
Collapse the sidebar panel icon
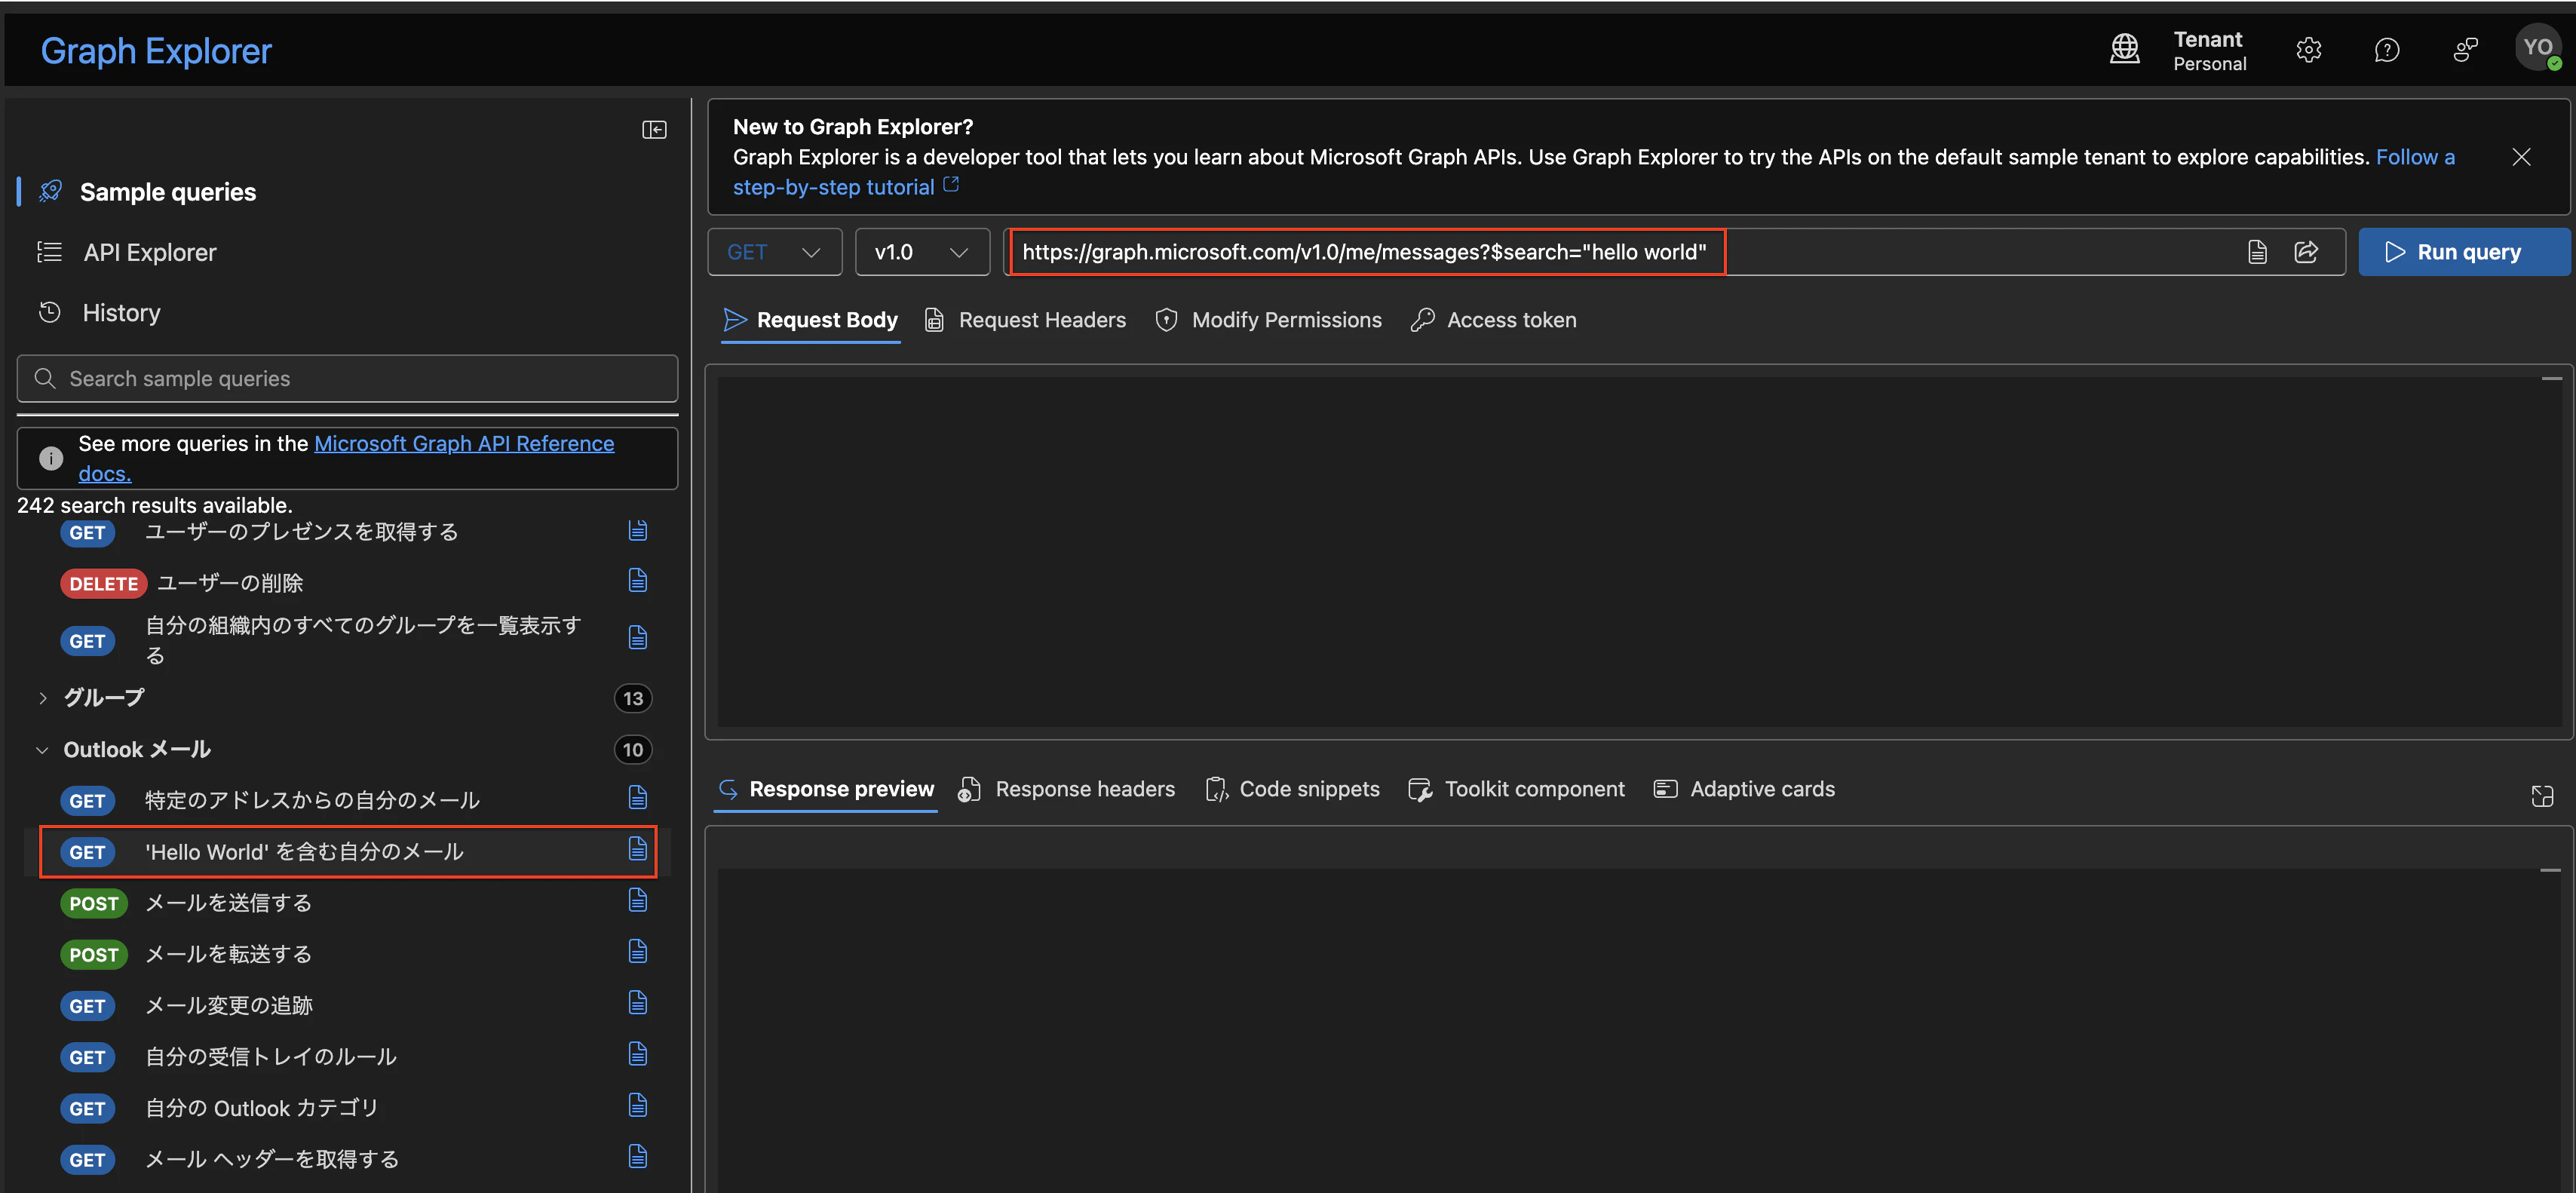click(x=654, y=130)
